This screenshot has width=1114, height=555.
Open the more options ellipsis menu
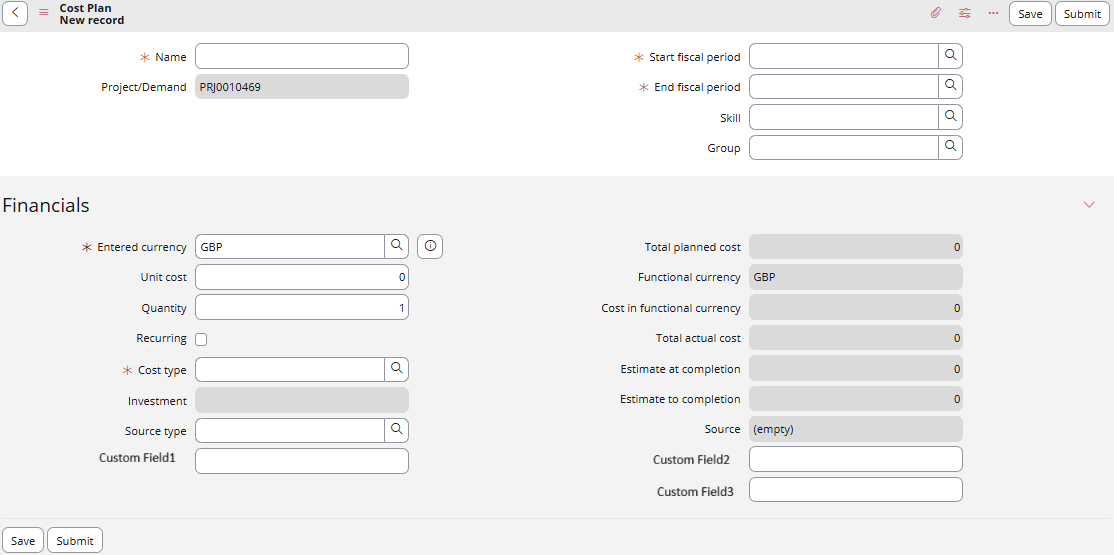(993, 13)
